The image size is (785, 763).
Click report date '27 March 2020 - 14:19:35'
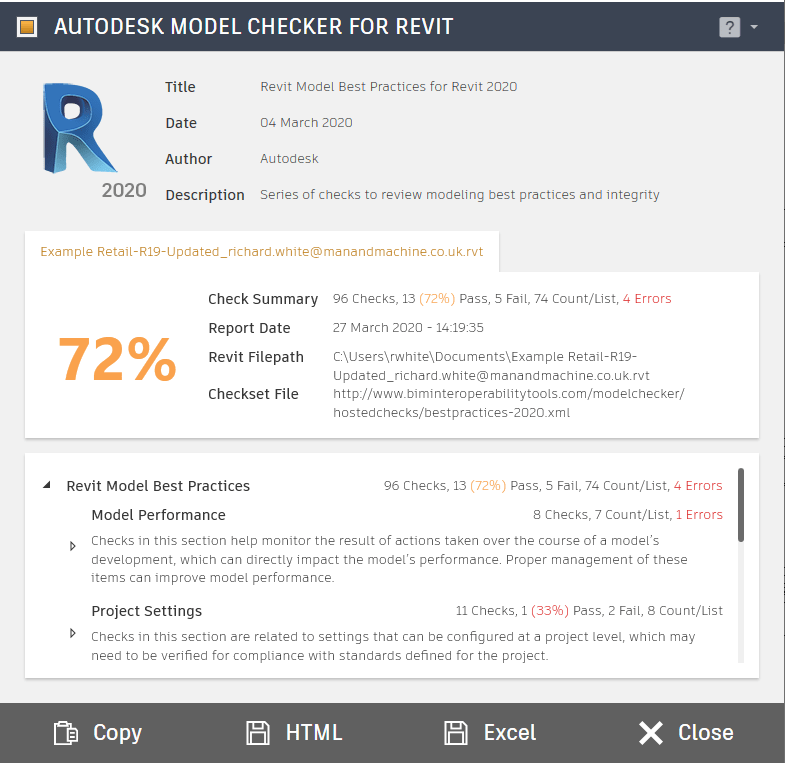click(408, 328)
